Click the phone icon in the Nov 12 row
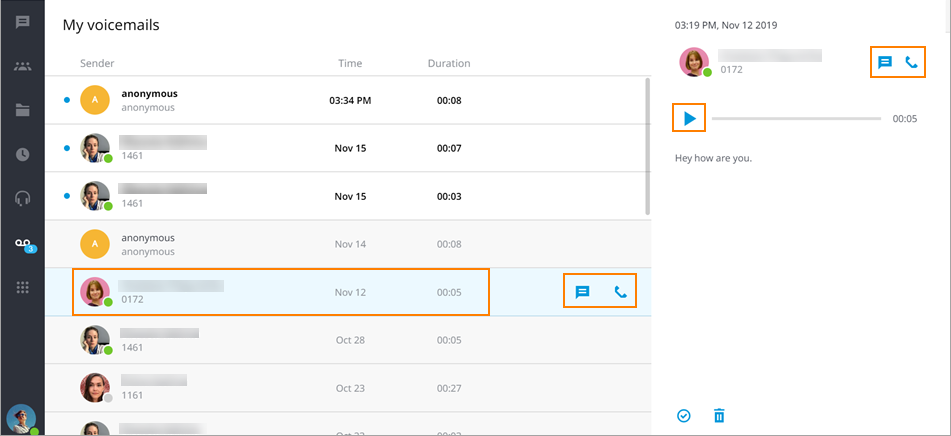The image size is (951, 436). coord(620,292)
